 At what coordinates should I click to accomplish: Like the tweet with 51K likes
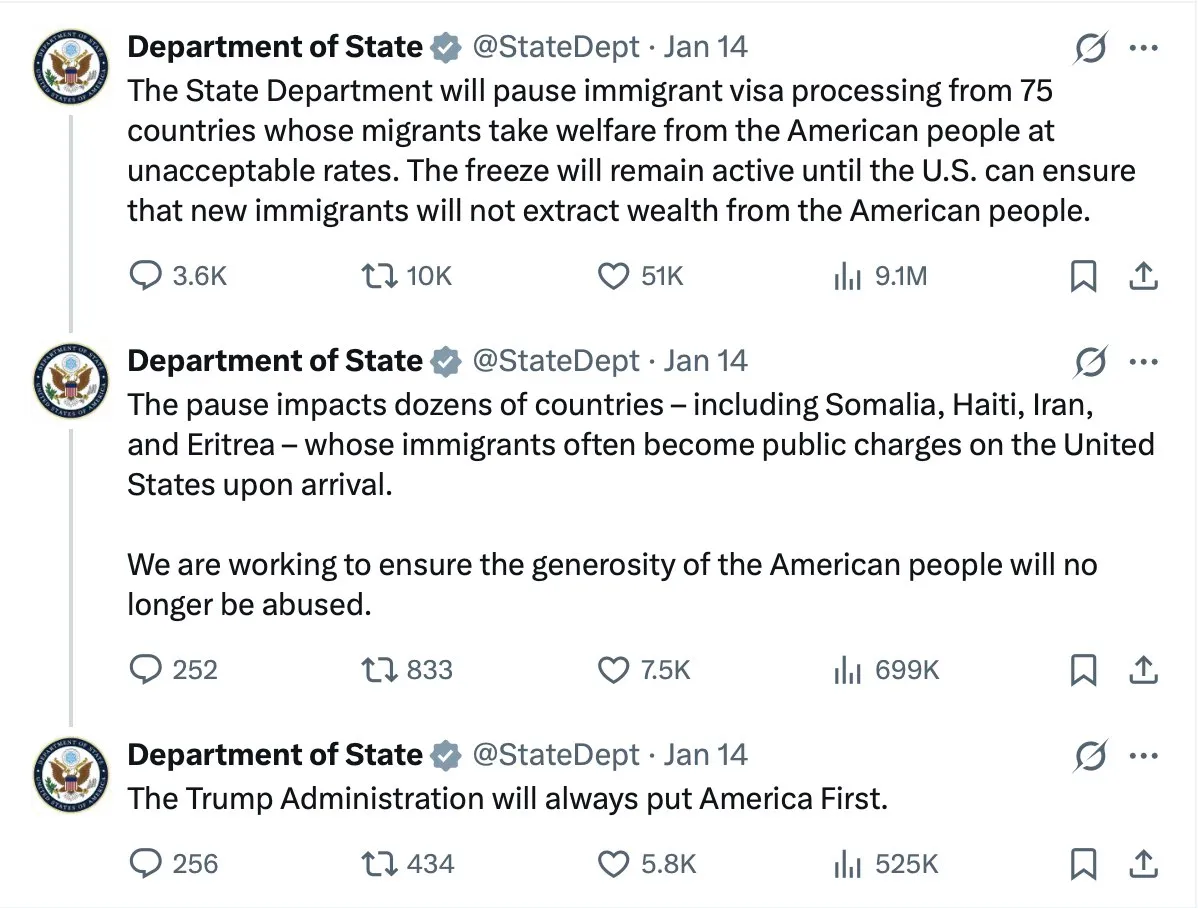tap(613, 275)
